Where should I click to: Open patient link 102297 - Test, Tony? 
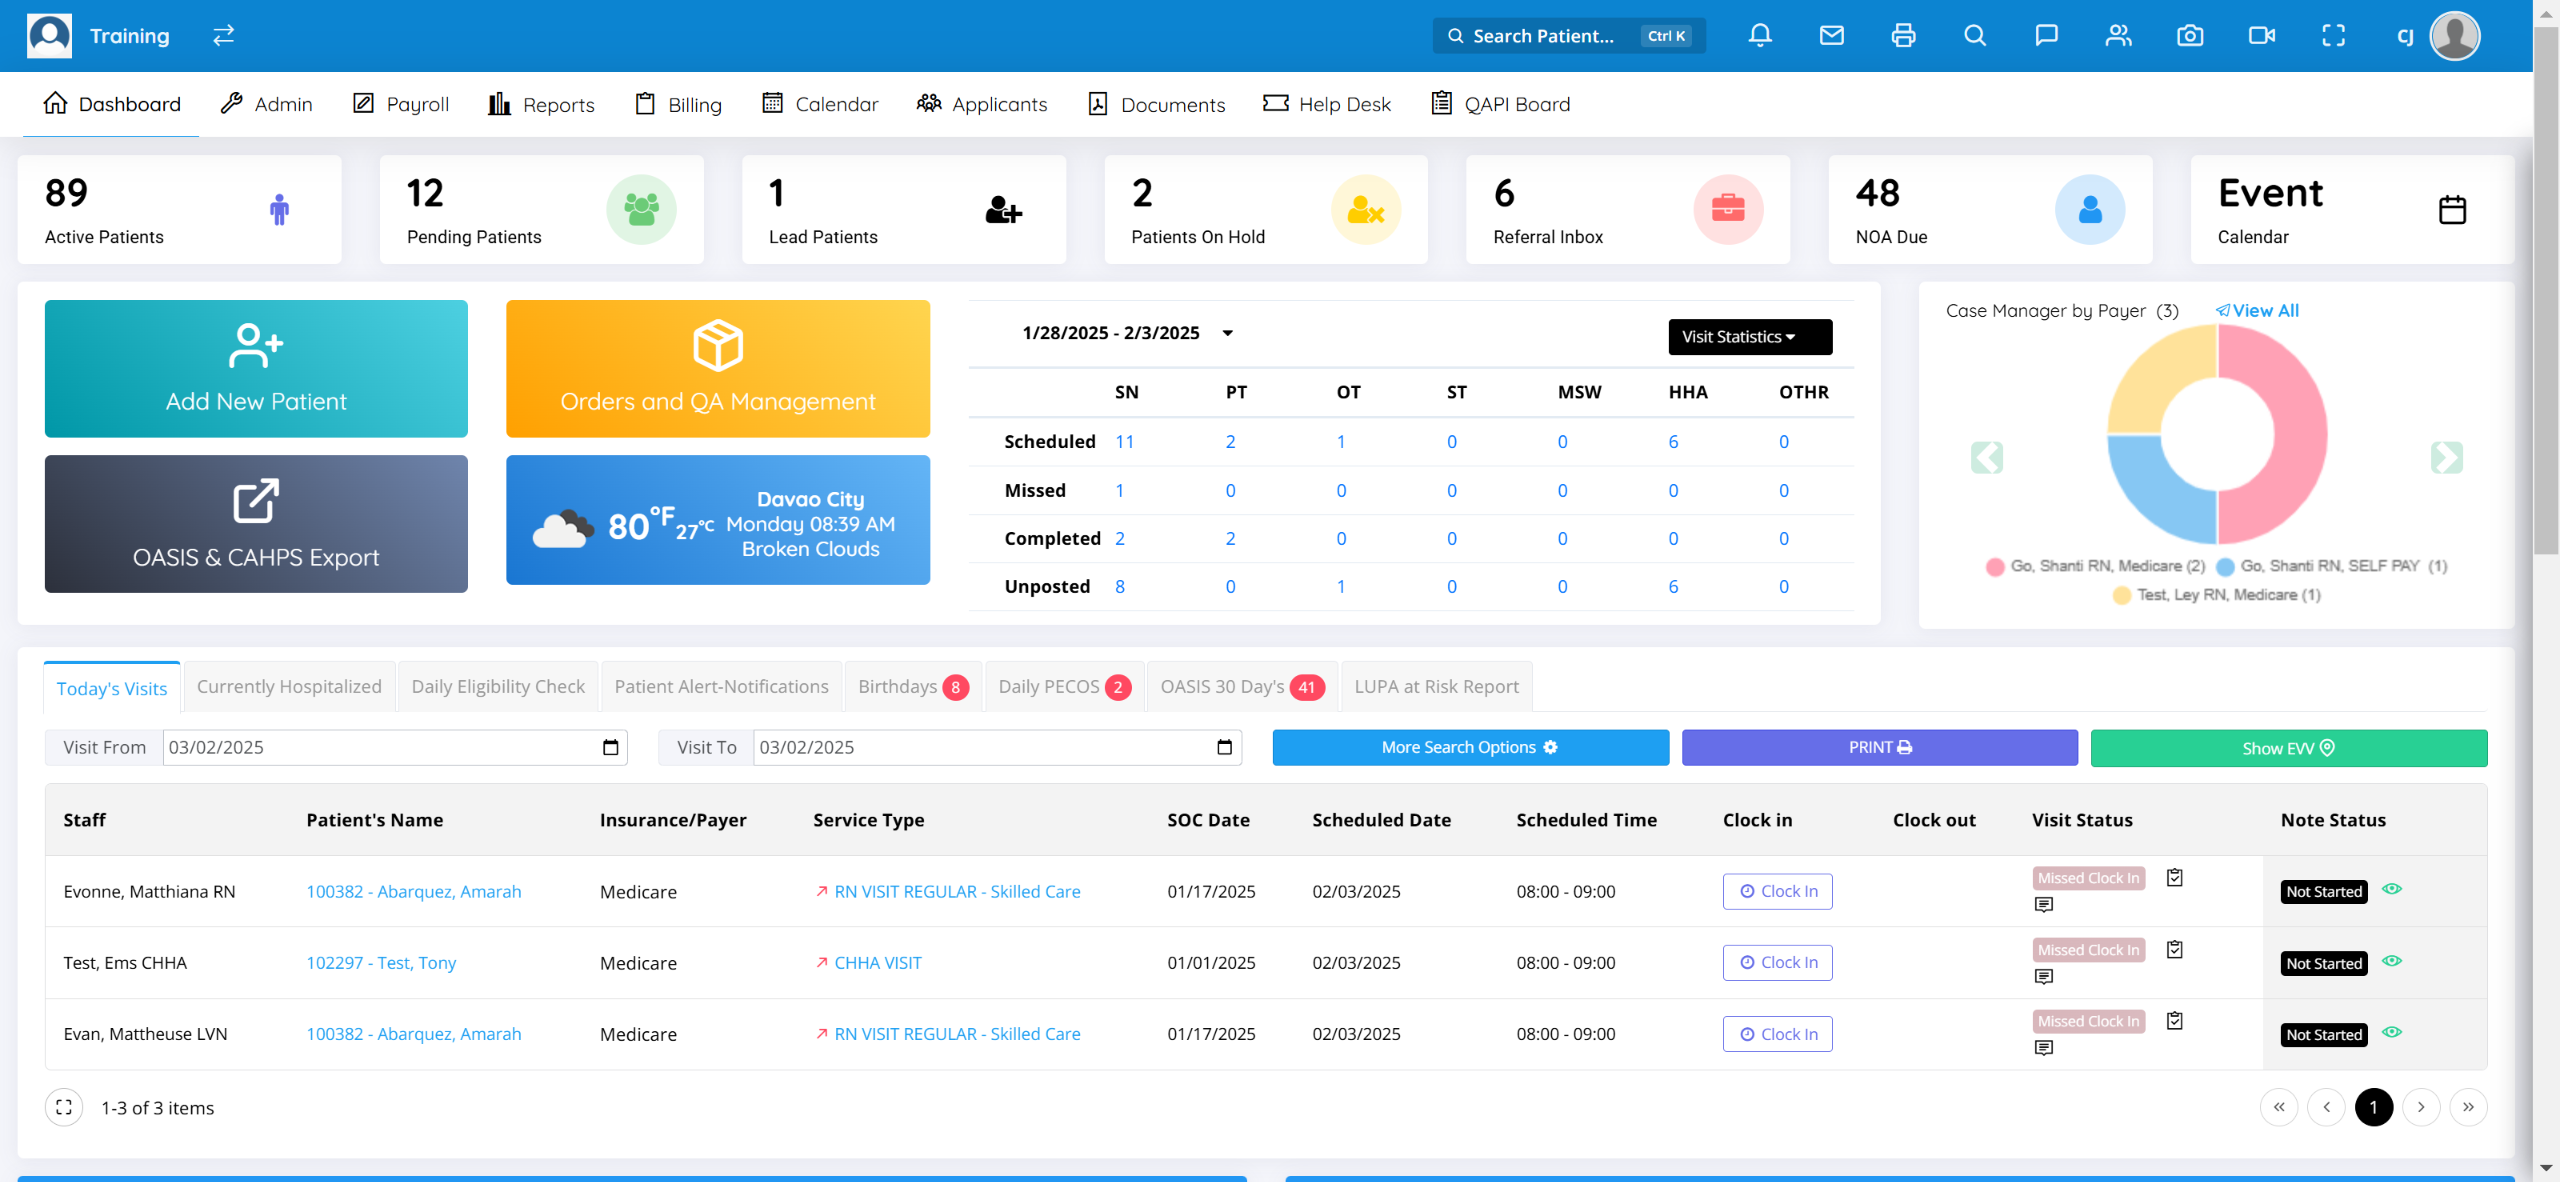(381, 963)
